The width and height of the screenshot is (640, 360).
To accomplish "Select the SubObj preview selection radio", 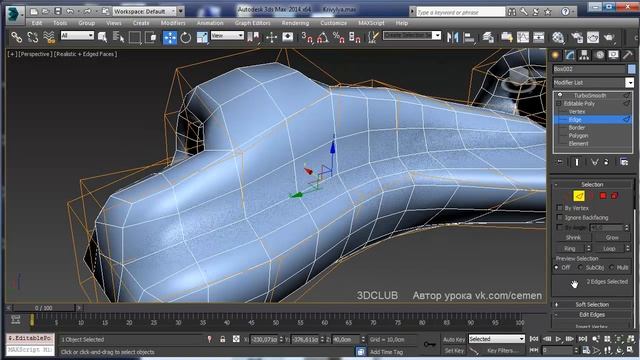I will pyautogui.click(x=581, y=267).
